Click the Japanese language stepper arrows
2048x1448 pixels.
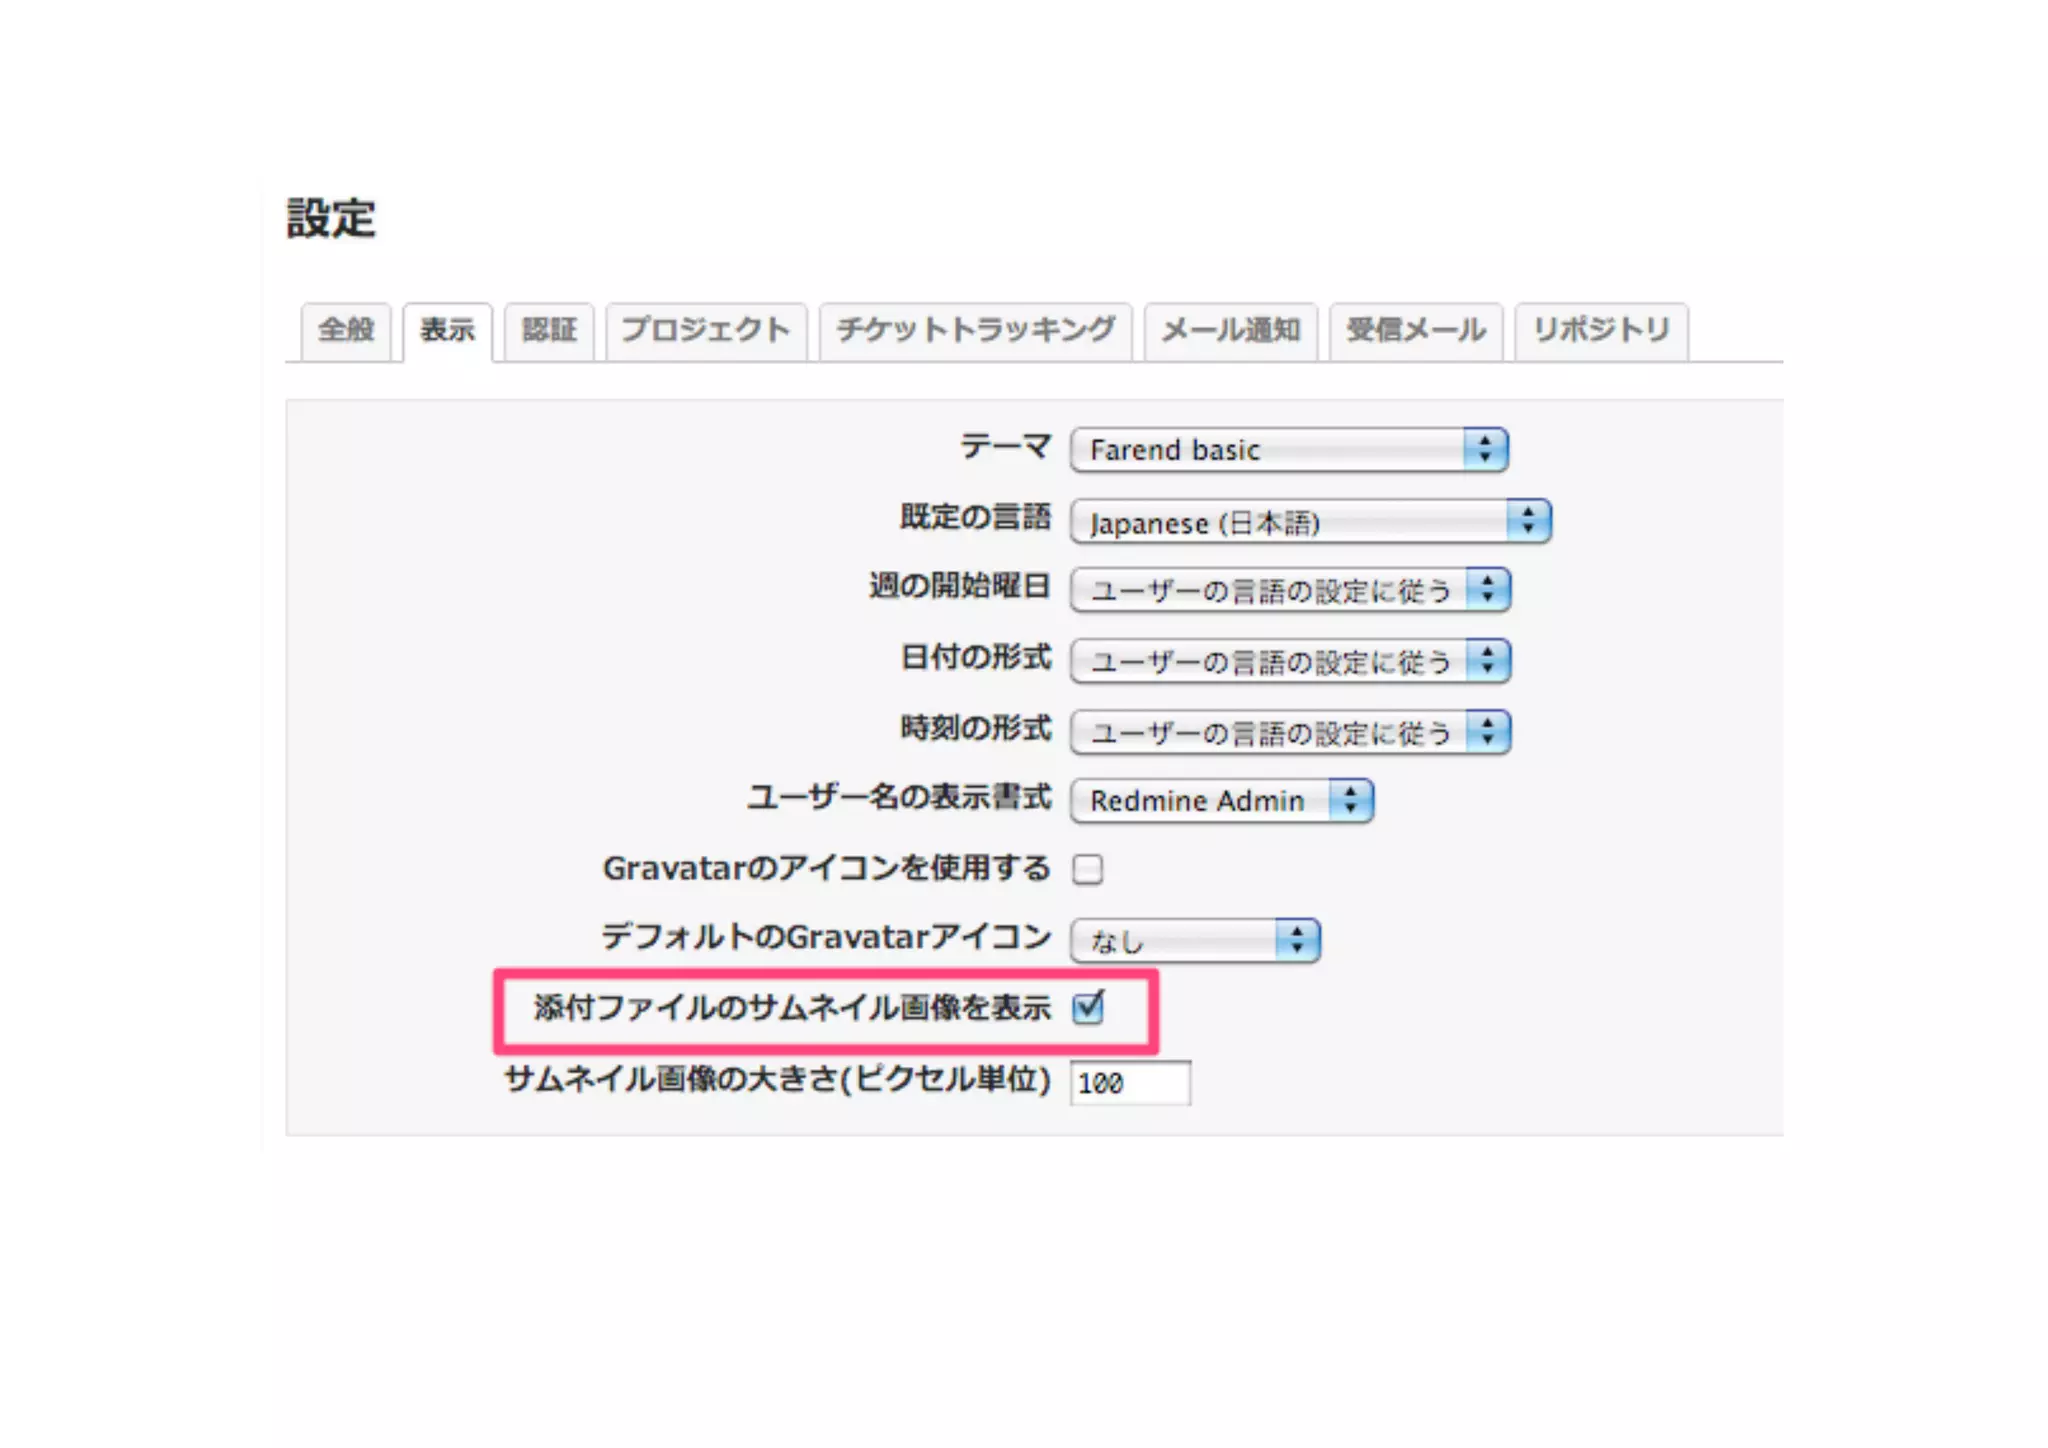1528,522
